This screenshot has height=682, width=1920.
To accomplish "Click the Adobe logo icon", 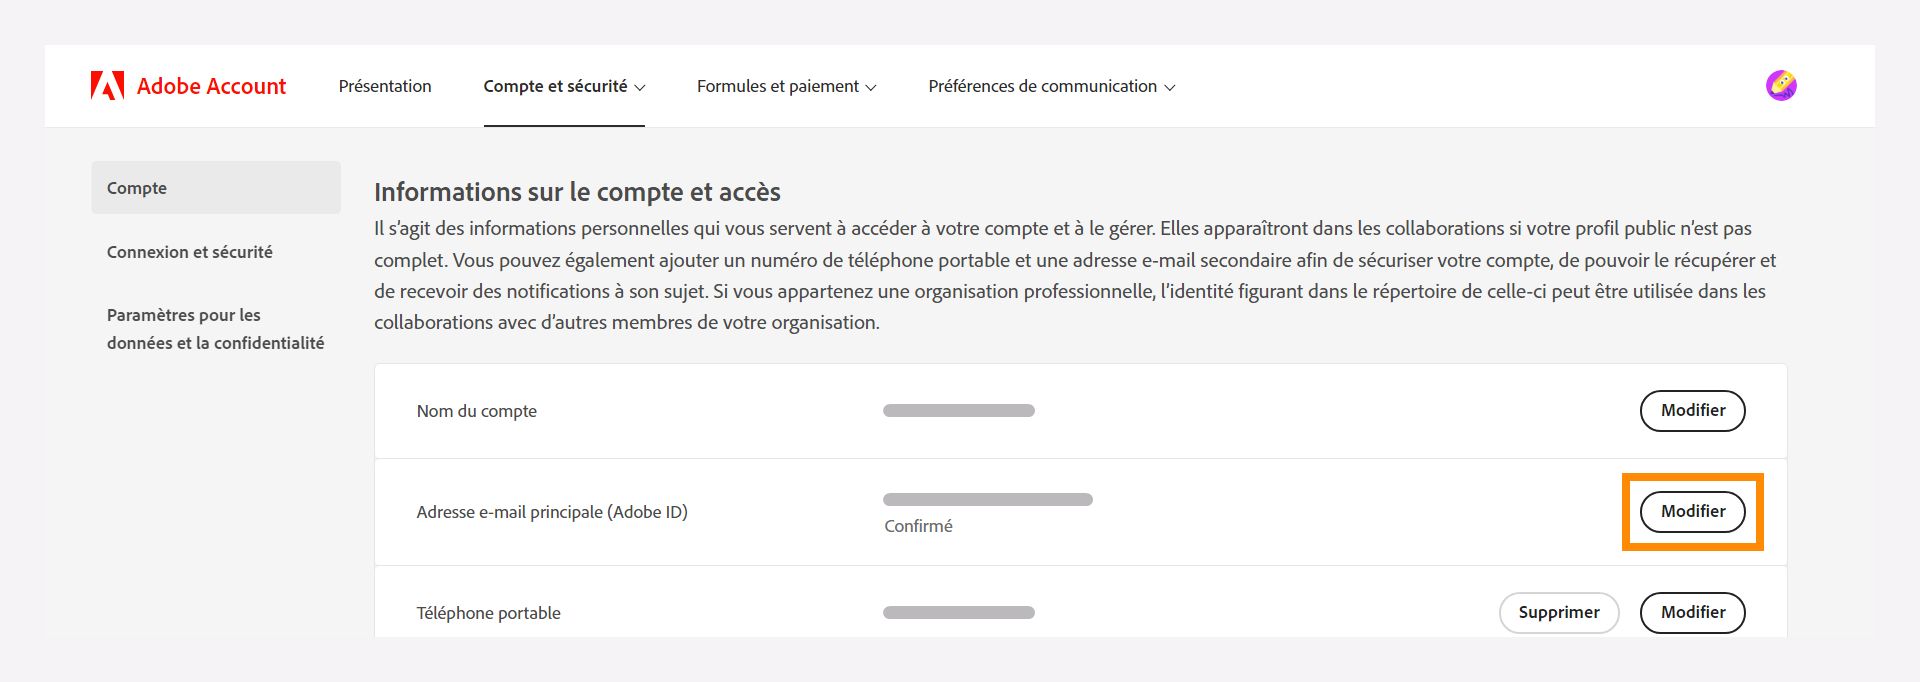I will pyautogui.click(x=108, y=85).
